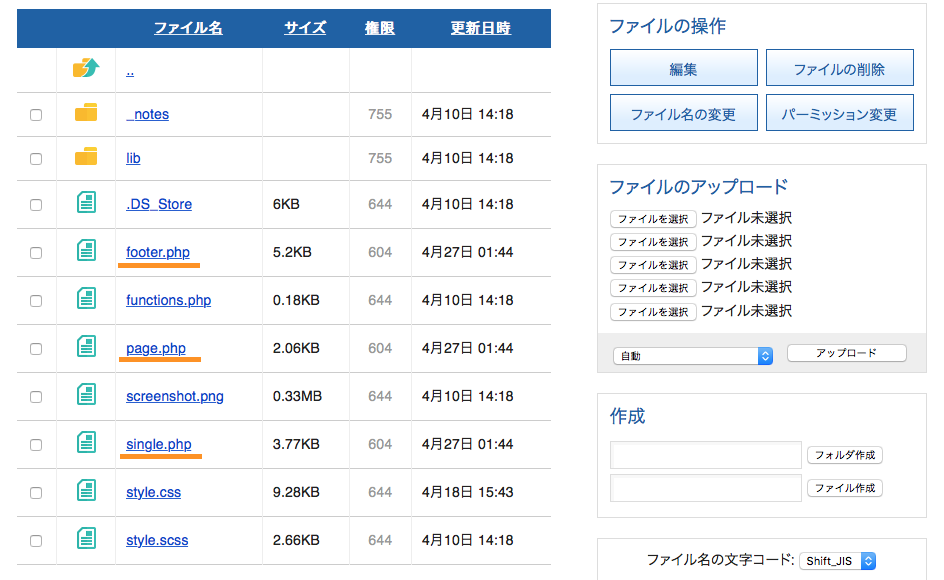The height and width of the screenshot is (580, 944).
Task: Open the .DS_Store file link
Action: pyautogui.click(x=159, y=204)
